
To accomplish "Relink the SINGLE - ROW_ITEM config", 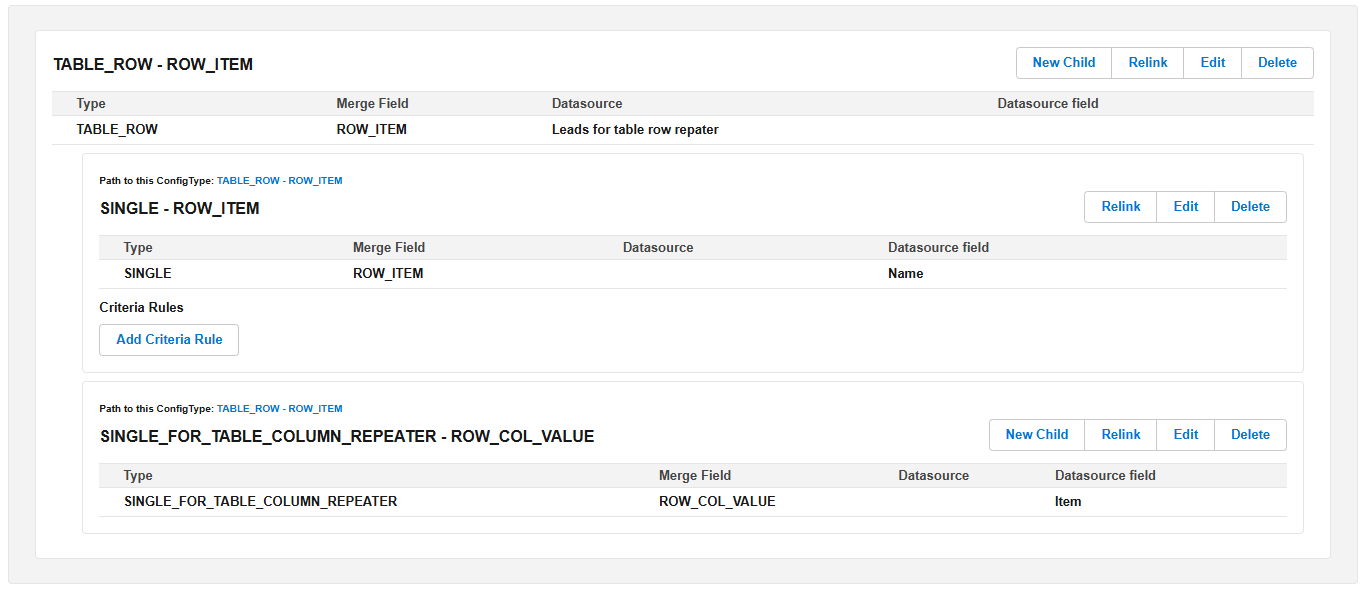I will (1120, 207).
